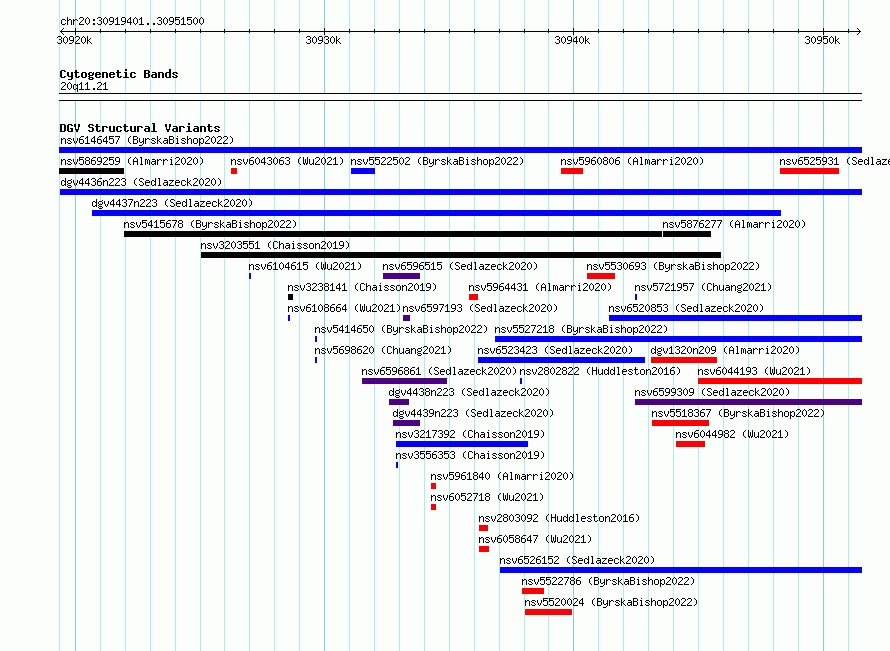Open nsv6058647 (Wu2021) label
The image size is (890, 651).
pyautogui.click(x=535, y=539)
